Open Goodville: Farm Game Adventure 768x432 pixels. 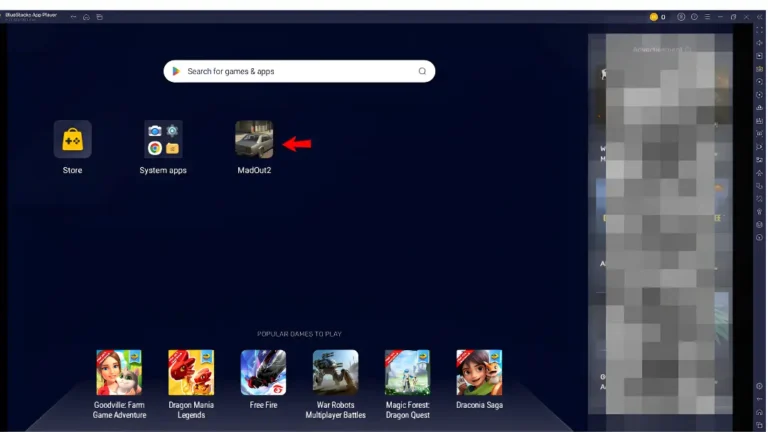(119, 372)
